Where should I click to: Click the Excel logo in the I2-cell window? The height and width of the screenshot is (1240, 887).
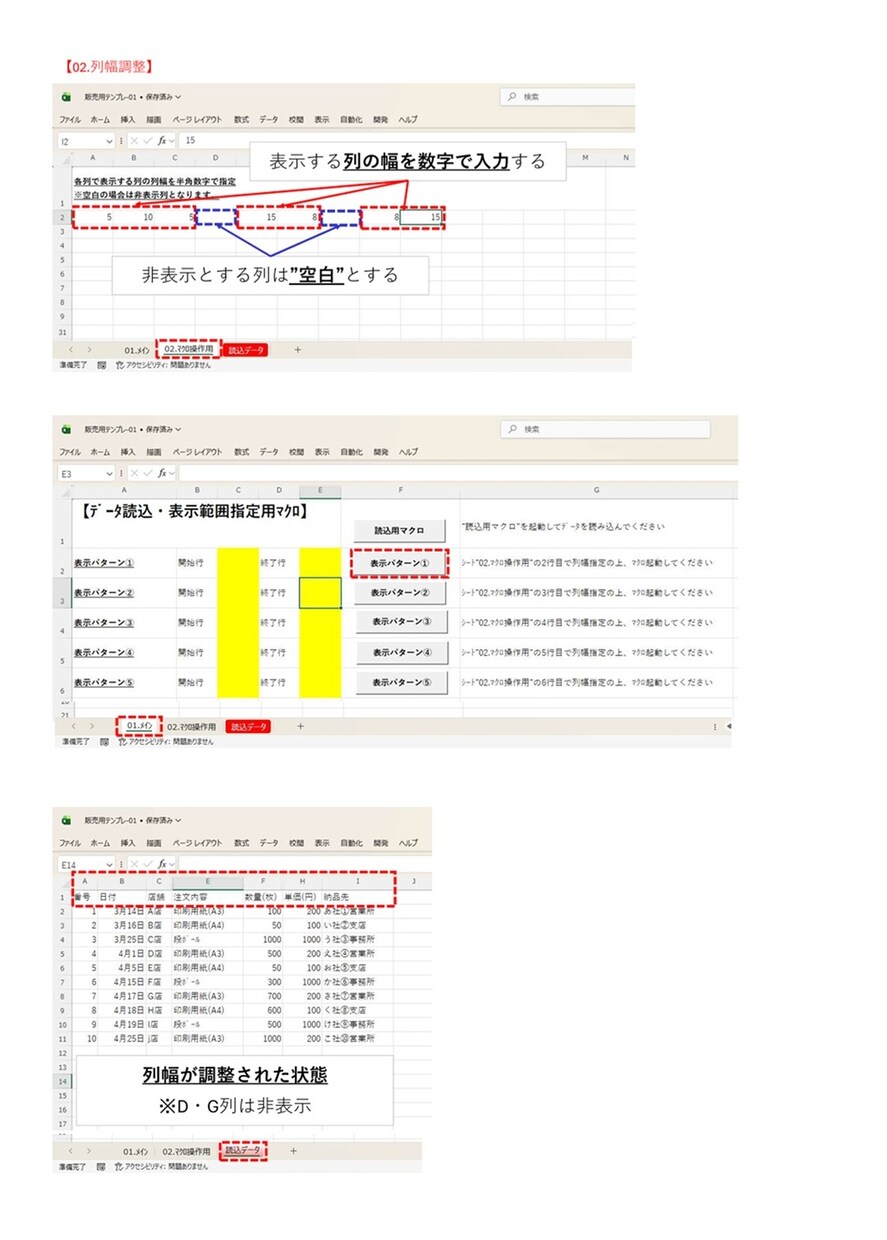click(x=66, y=97)
